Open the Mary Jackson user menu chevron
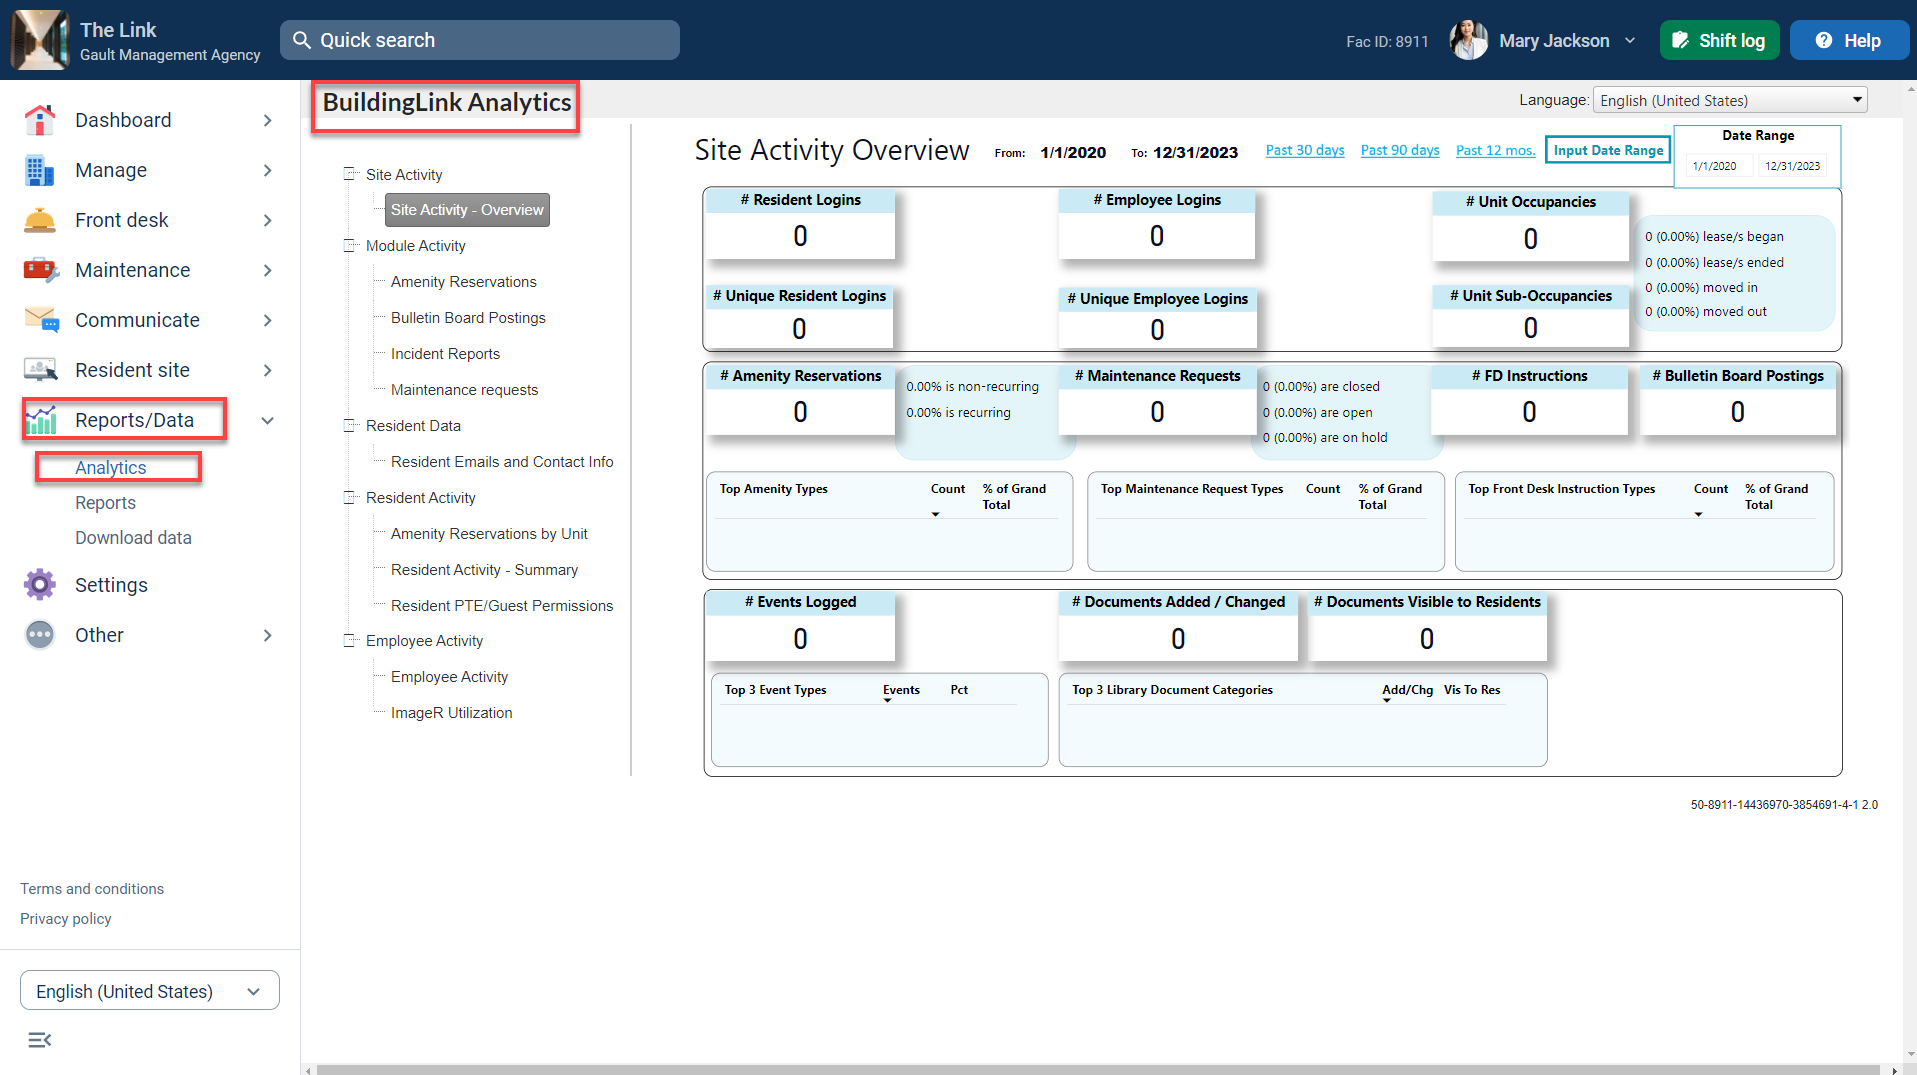 pyautogui.click(x=1630, y=41)
